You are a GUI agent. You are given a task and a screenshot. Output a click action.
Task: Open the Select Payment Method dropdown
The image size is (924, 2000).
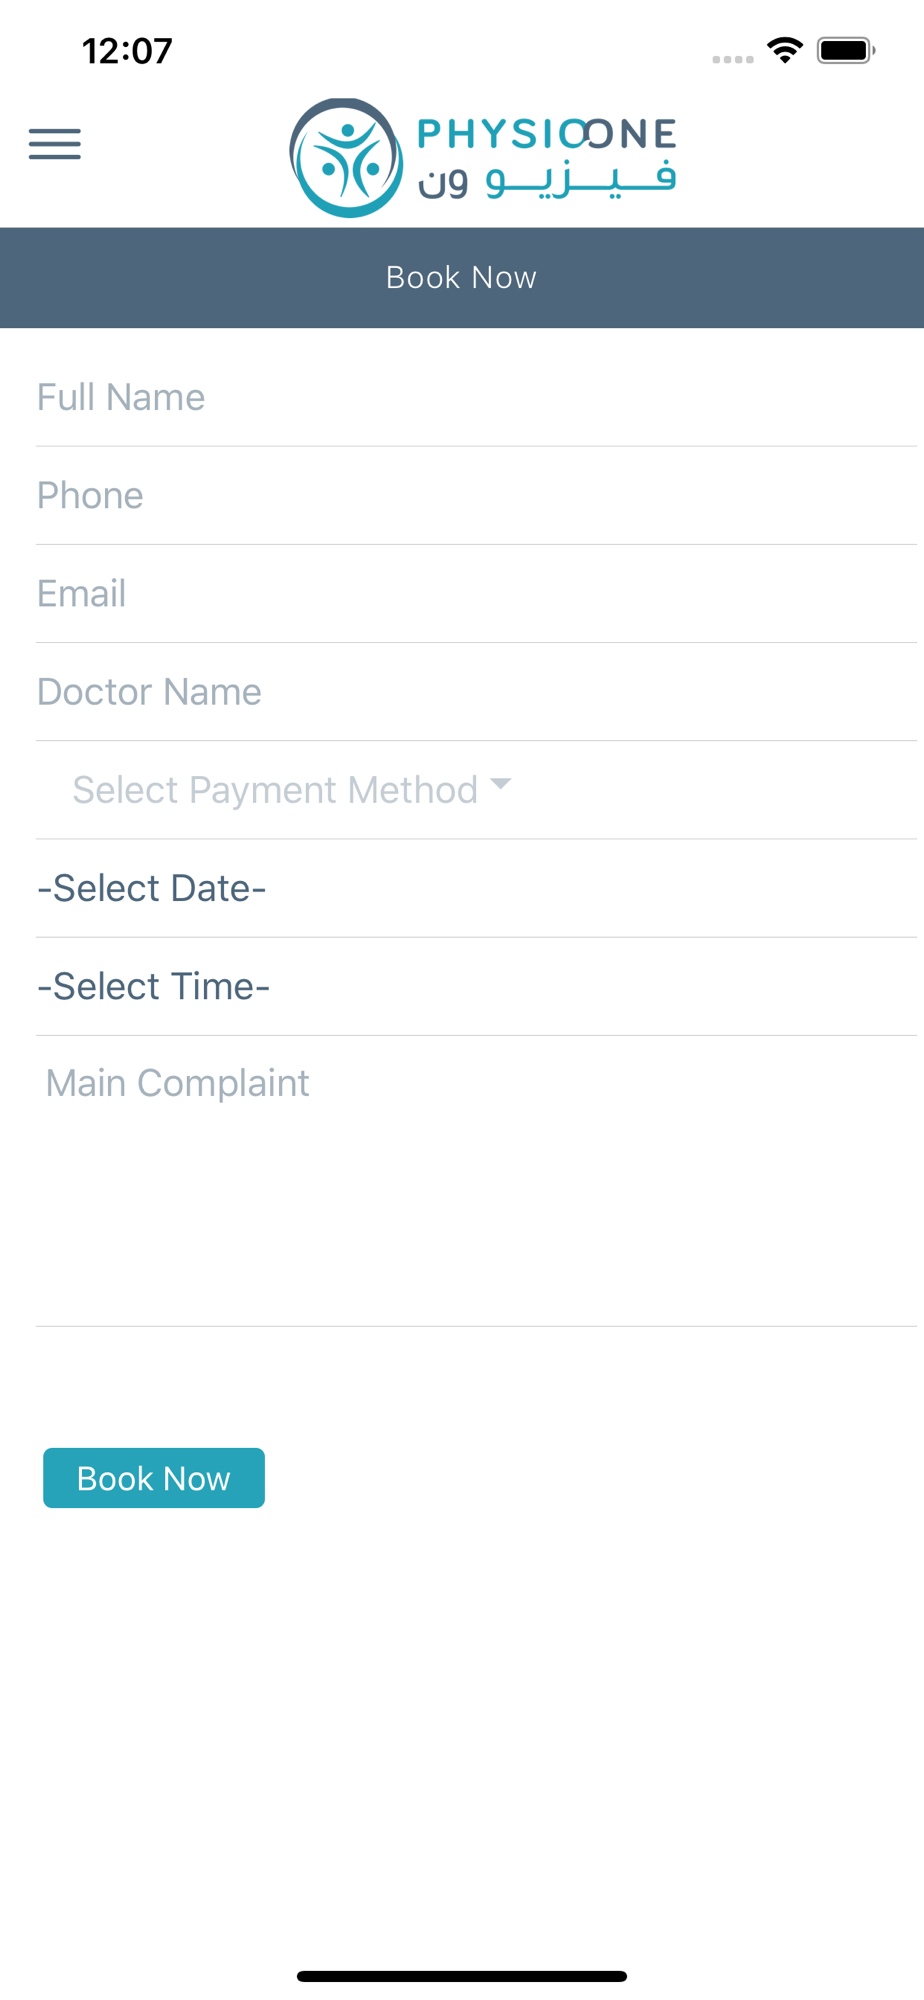275,790
